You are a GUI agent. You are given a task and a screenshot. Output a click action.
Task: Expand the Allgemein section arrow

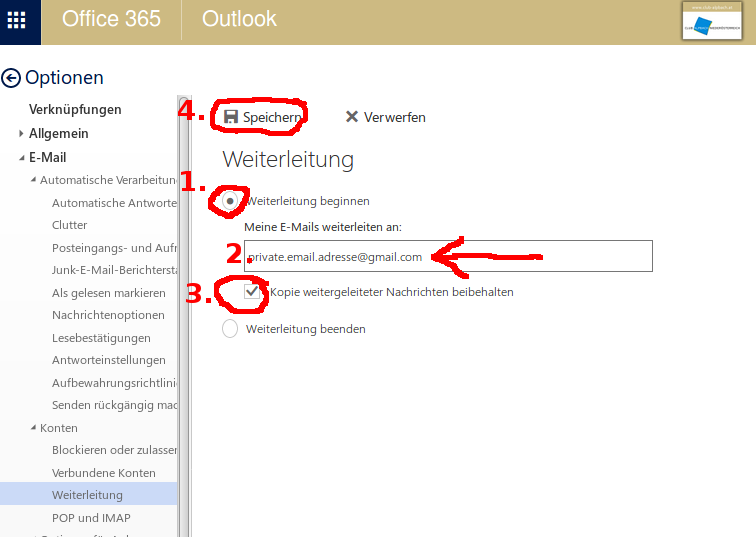21,134
